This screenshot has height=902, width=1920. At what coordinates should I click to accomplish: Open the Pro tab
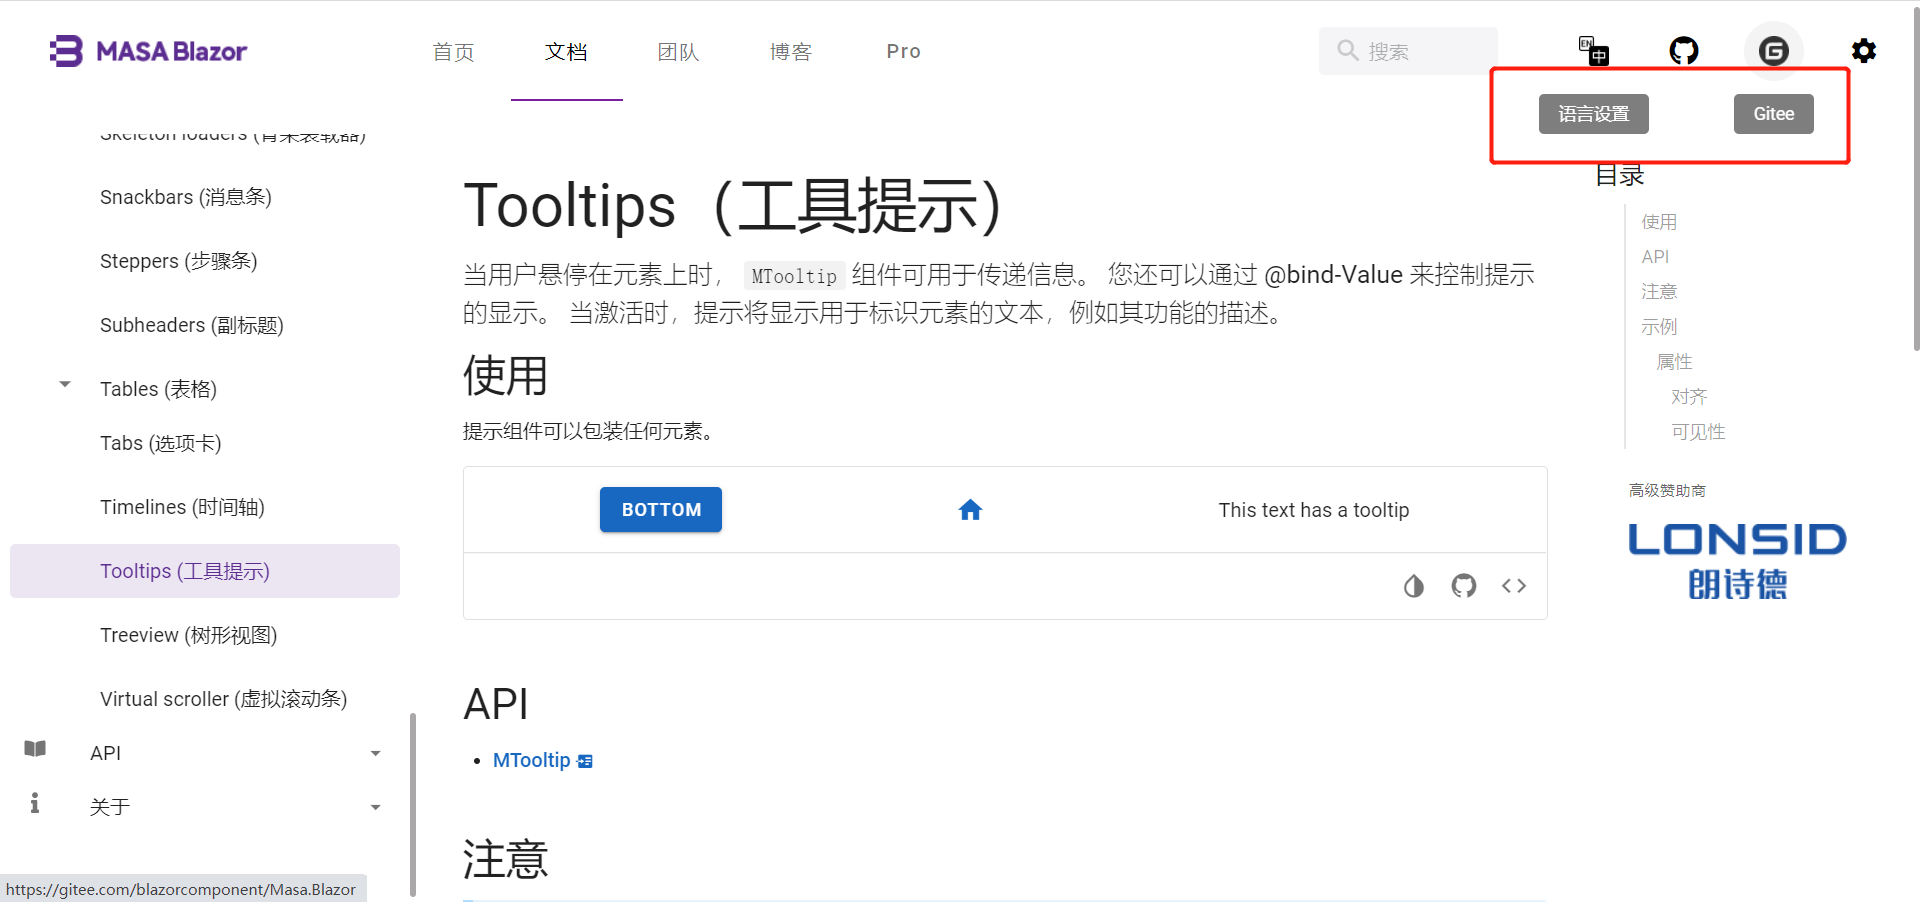[904, 51]
